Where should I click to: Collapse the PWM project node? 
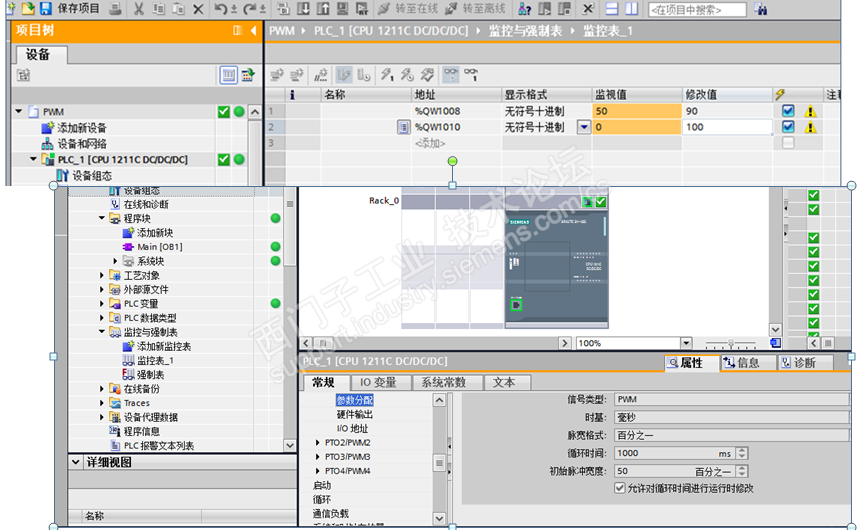pos(19,111)
